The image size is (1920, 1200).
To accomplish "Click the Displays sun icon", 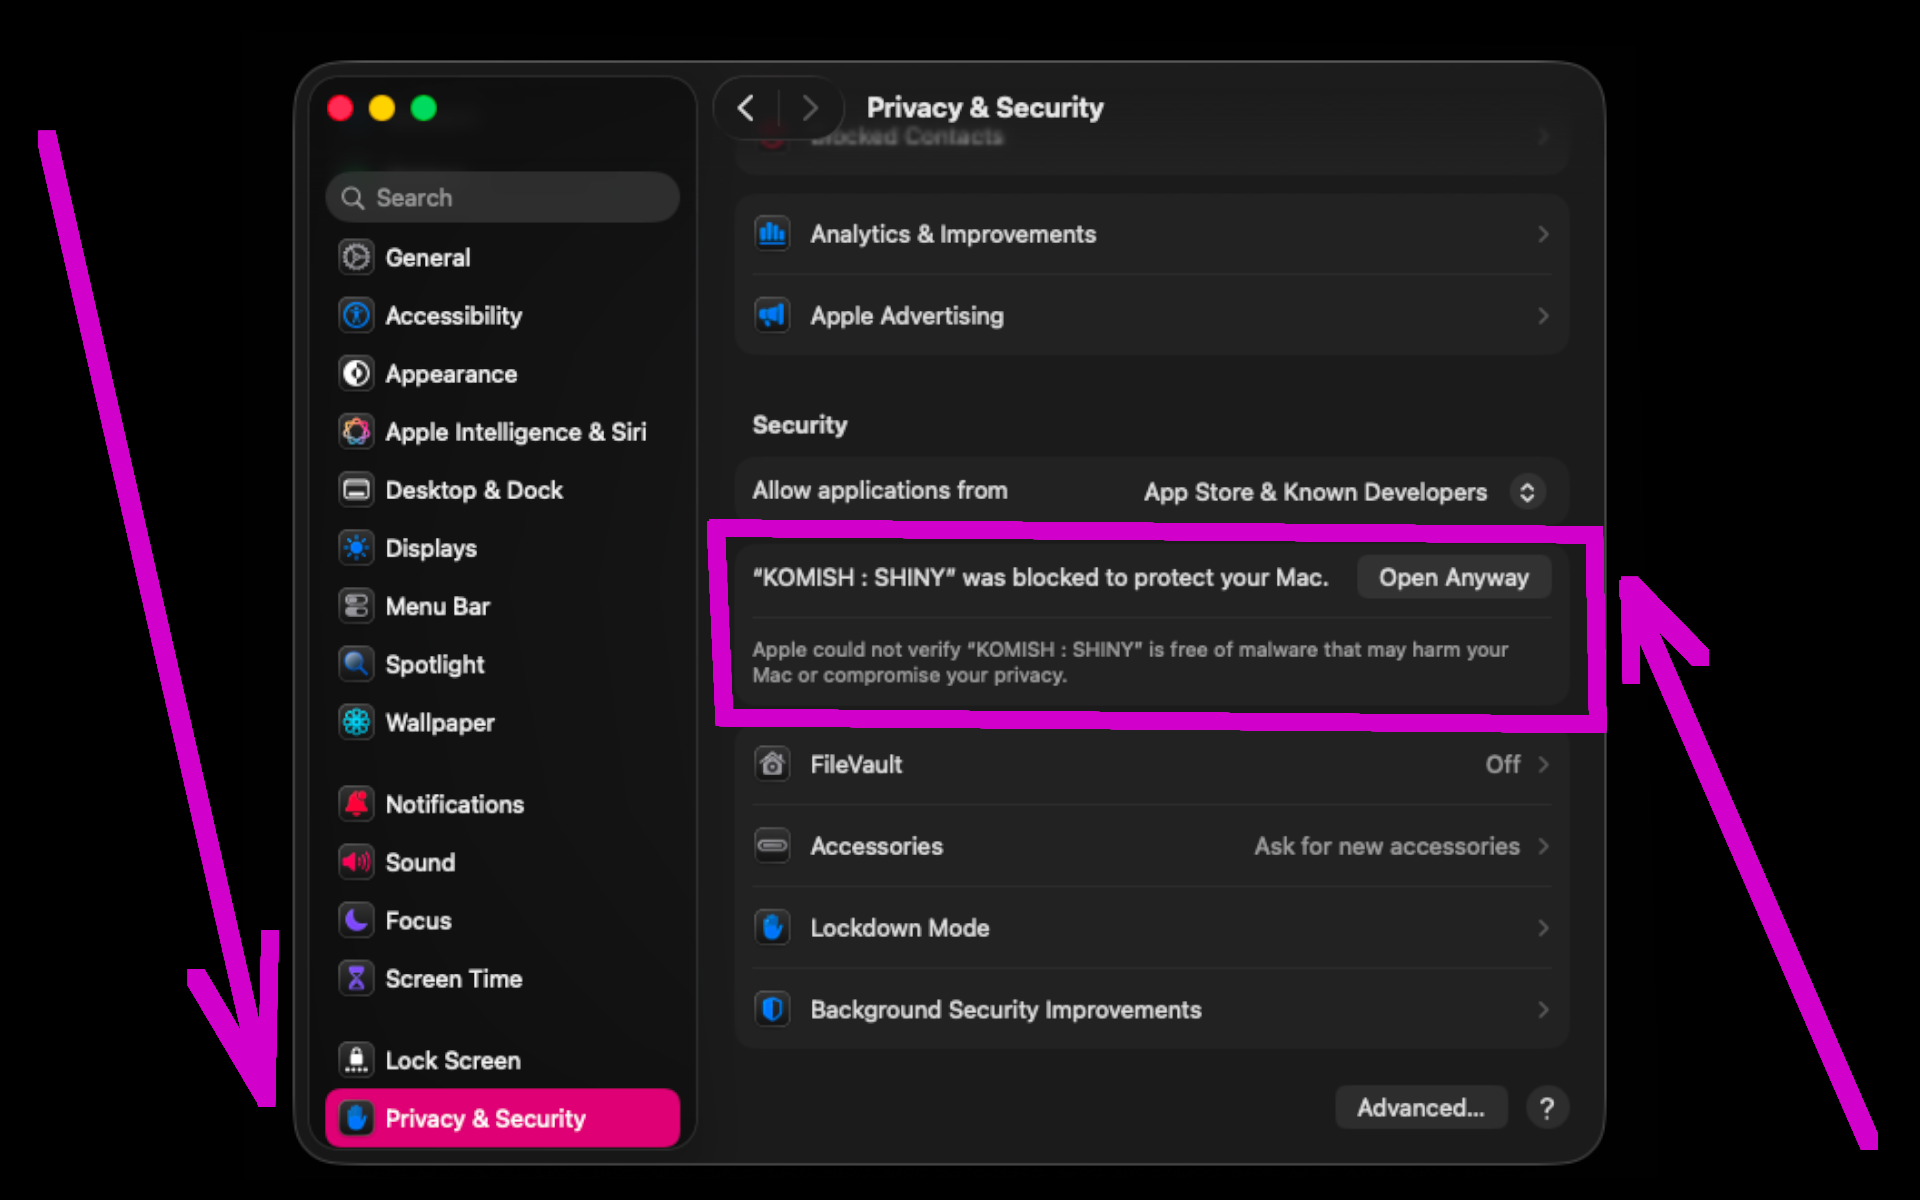I will pos(356,547).
